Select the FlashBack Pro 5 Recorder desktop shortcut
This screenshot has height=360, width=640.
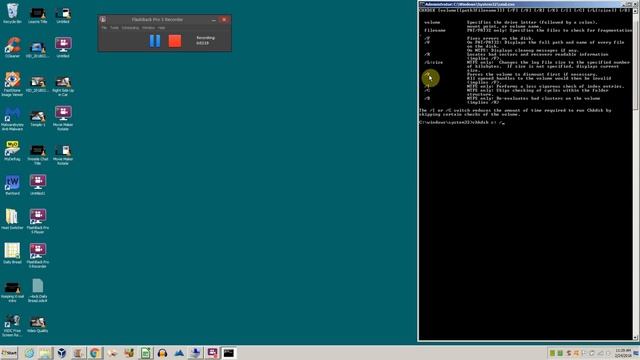(x=38, y=256)
